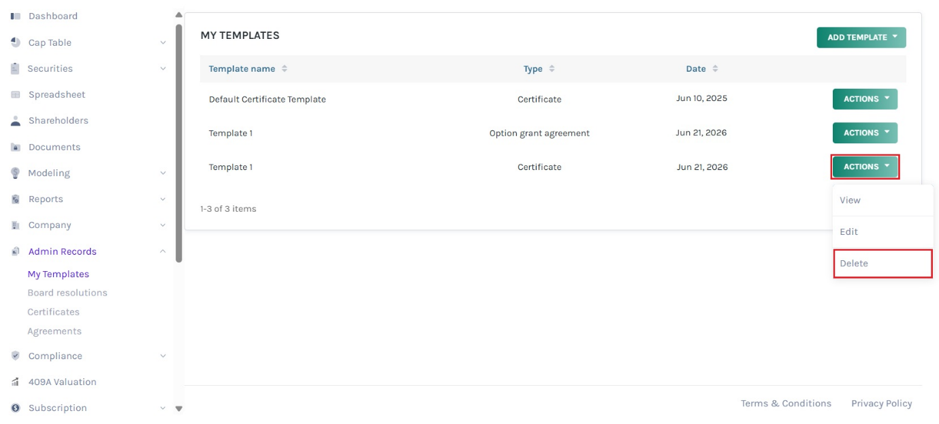939x424 pixels.
Task: Sort by Type column arrows
Action: pos(552,69)
